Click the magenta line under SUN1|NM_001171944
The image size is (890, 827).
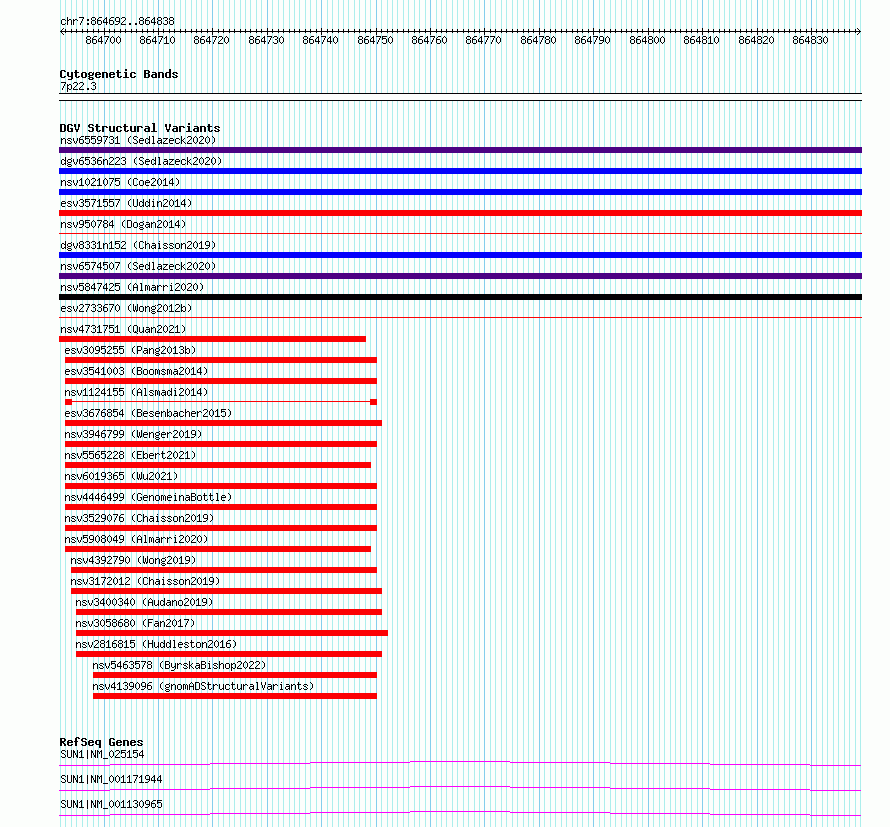tap(460, 788)
